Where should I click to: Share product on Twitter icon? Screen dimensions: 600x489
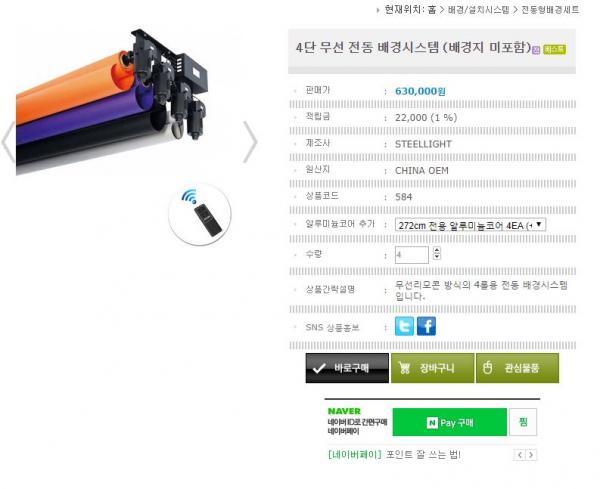click(404, 326)
